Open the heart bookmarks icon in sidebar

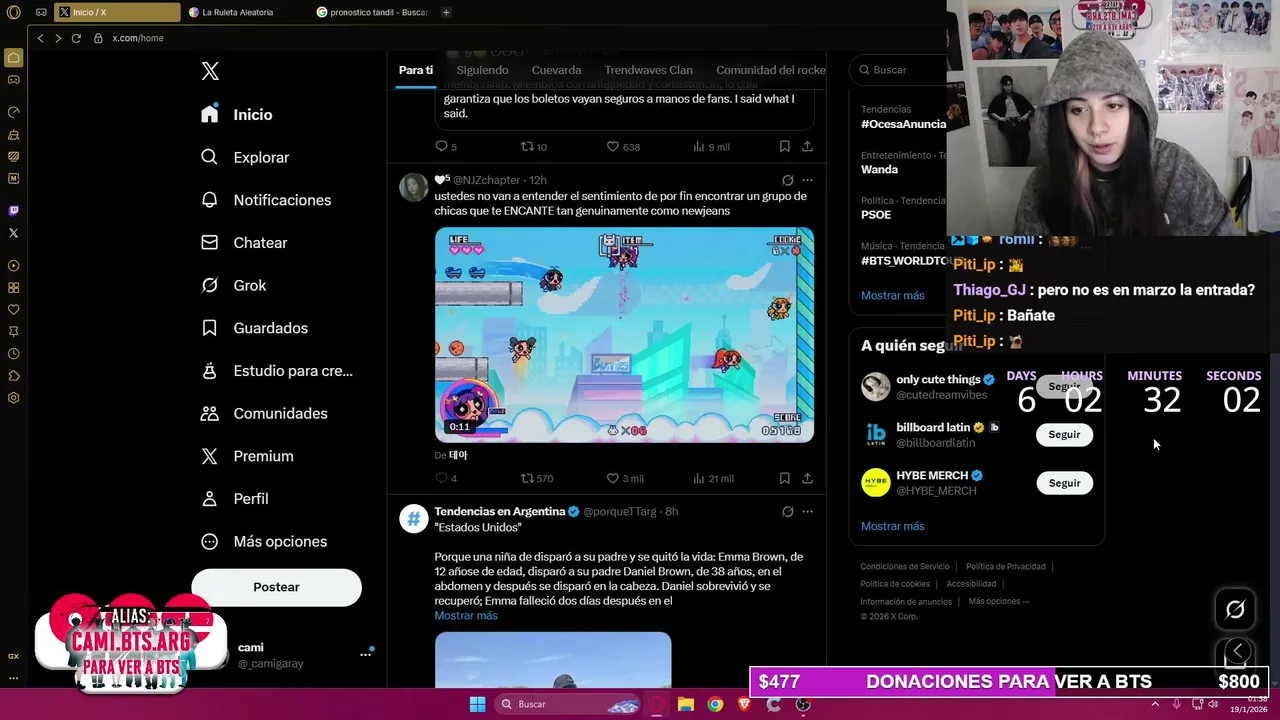(x=13, y=310)
